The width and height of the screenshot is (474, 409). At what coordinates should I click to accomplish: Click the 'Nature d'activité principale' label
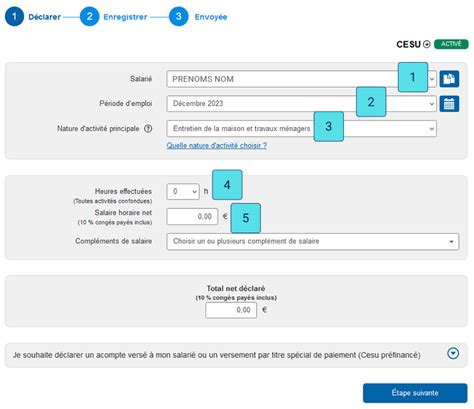click(x=98, y=129)
